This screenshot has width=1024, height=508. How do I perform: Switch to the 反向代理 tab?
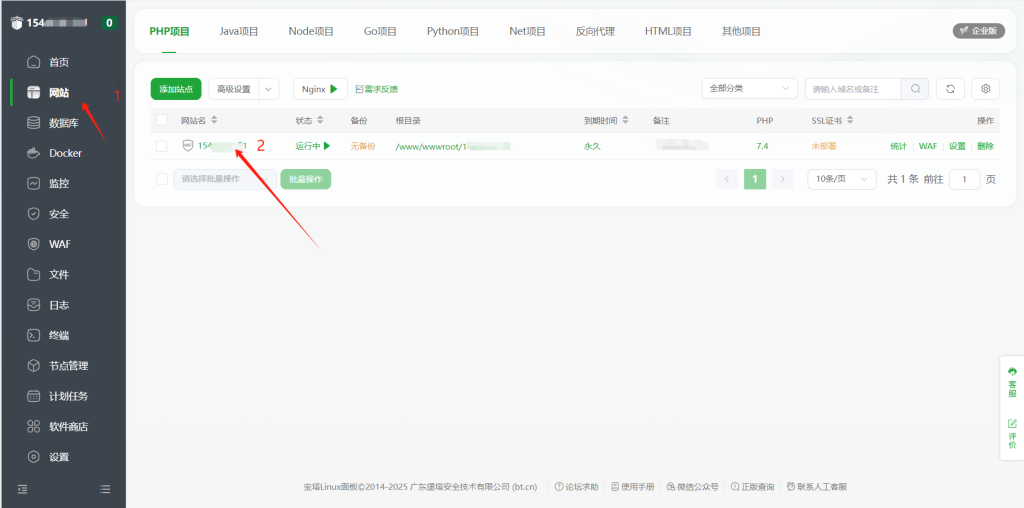coord(595,31)
